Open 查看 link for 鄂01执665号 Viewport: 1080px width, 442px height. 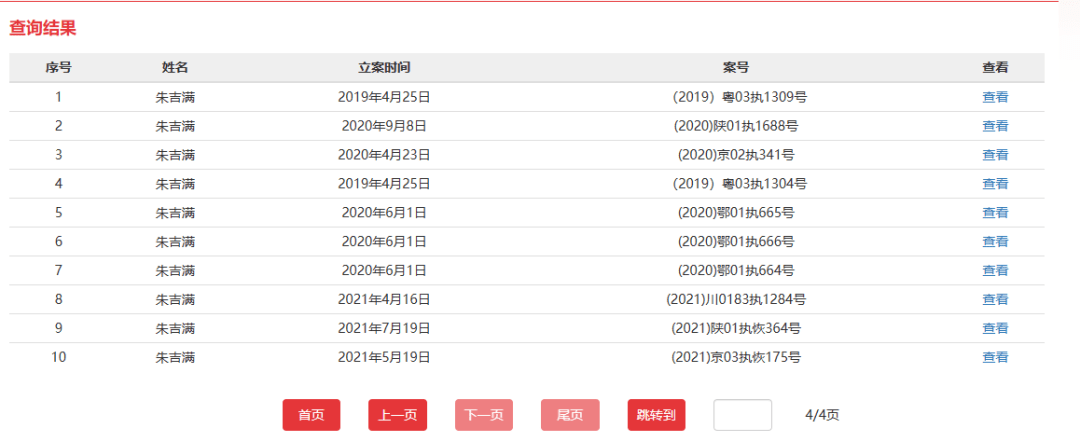pyautogui.click(x=994, y=213)
